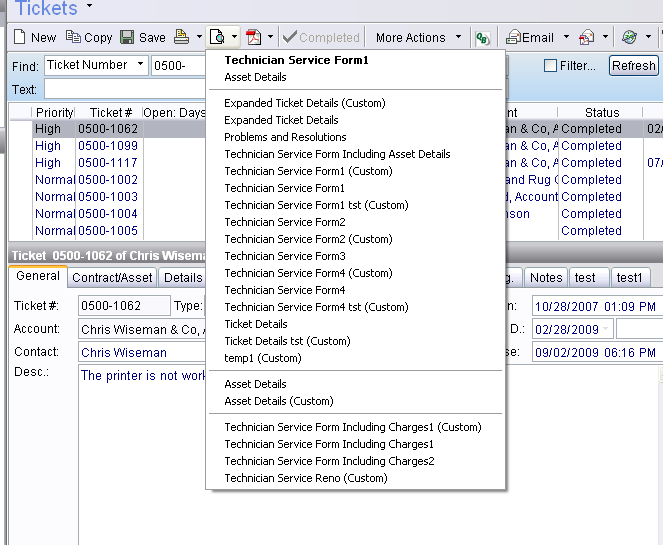Click the PDF export icon

[x=254, y=37]
